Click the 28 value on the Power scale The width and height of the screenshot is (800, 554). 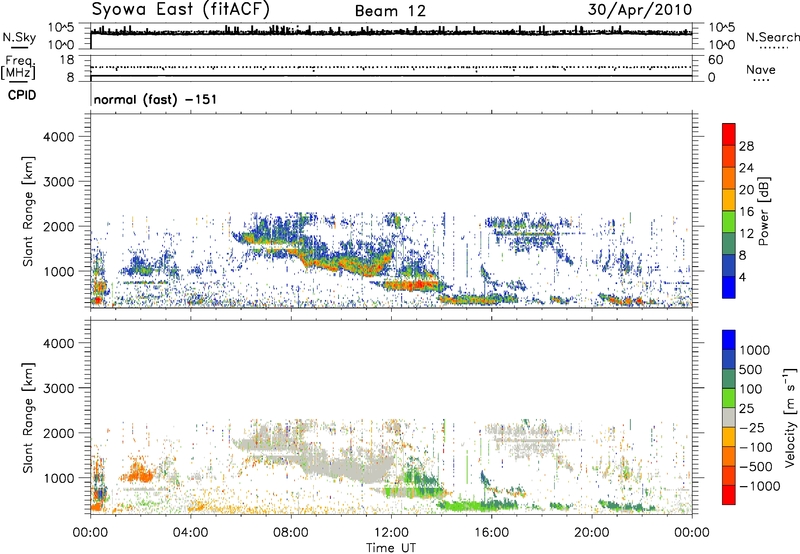click(x=746, y=146)
